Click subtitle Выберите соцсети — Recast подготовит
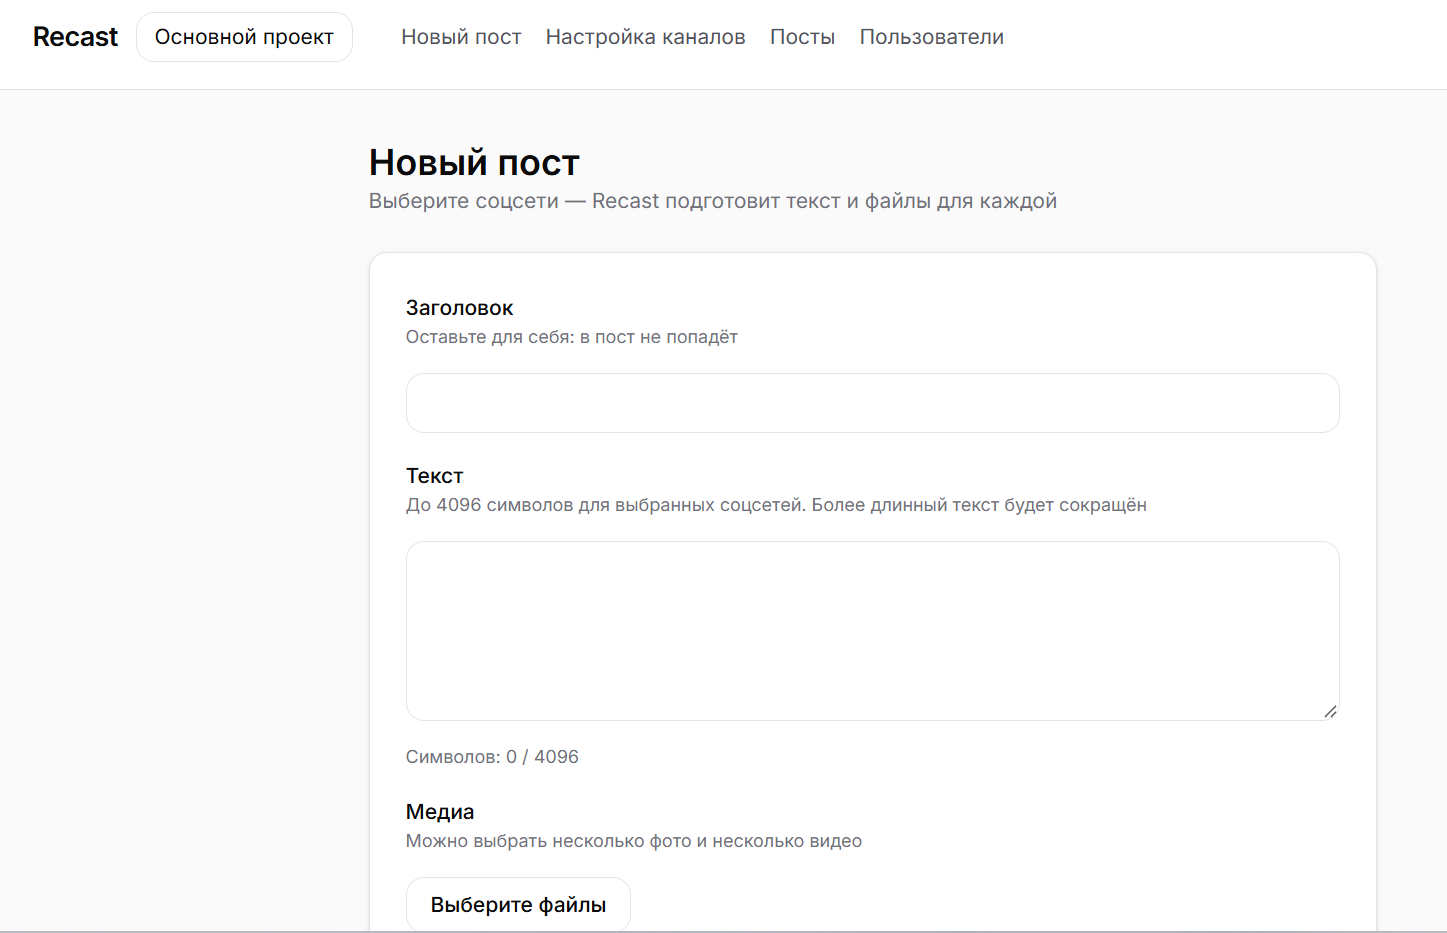1447x933 pixels. [x=713, y=201]
